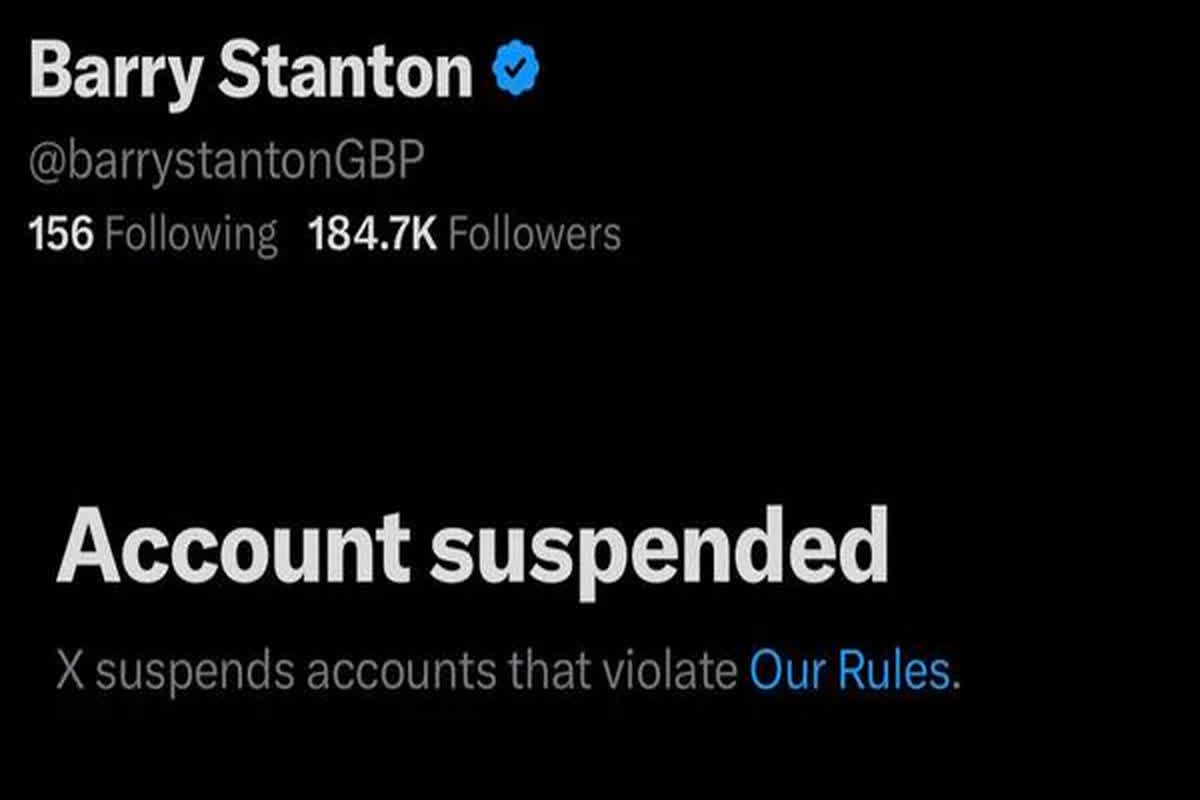Open the 156 Following list
Screen dimensions: 1200x800
coord(153,235)
